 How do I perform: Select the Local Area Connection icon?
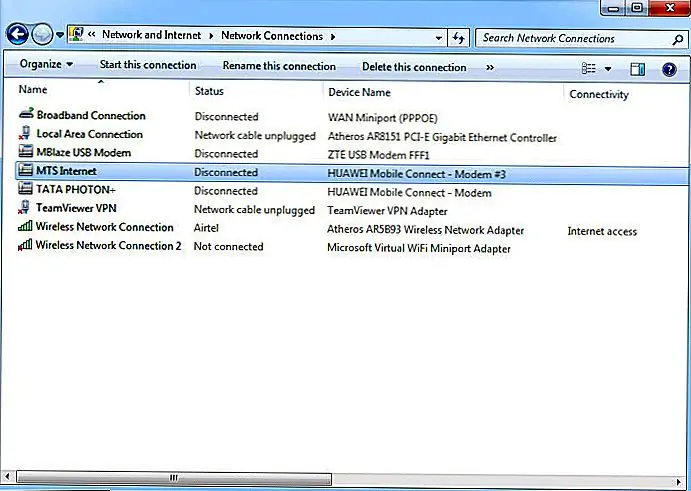pos(25,134)
